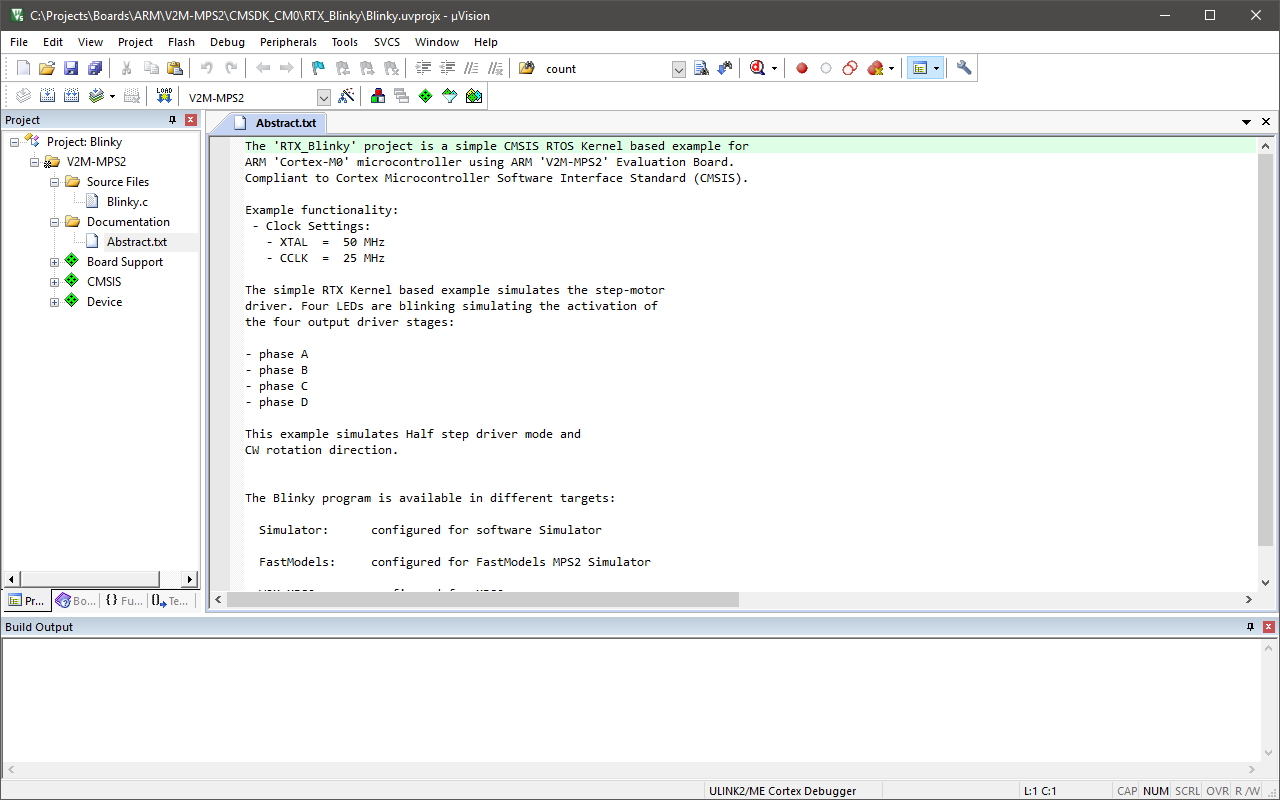
Task: Open the Project menu
Action: pos(135,42)
